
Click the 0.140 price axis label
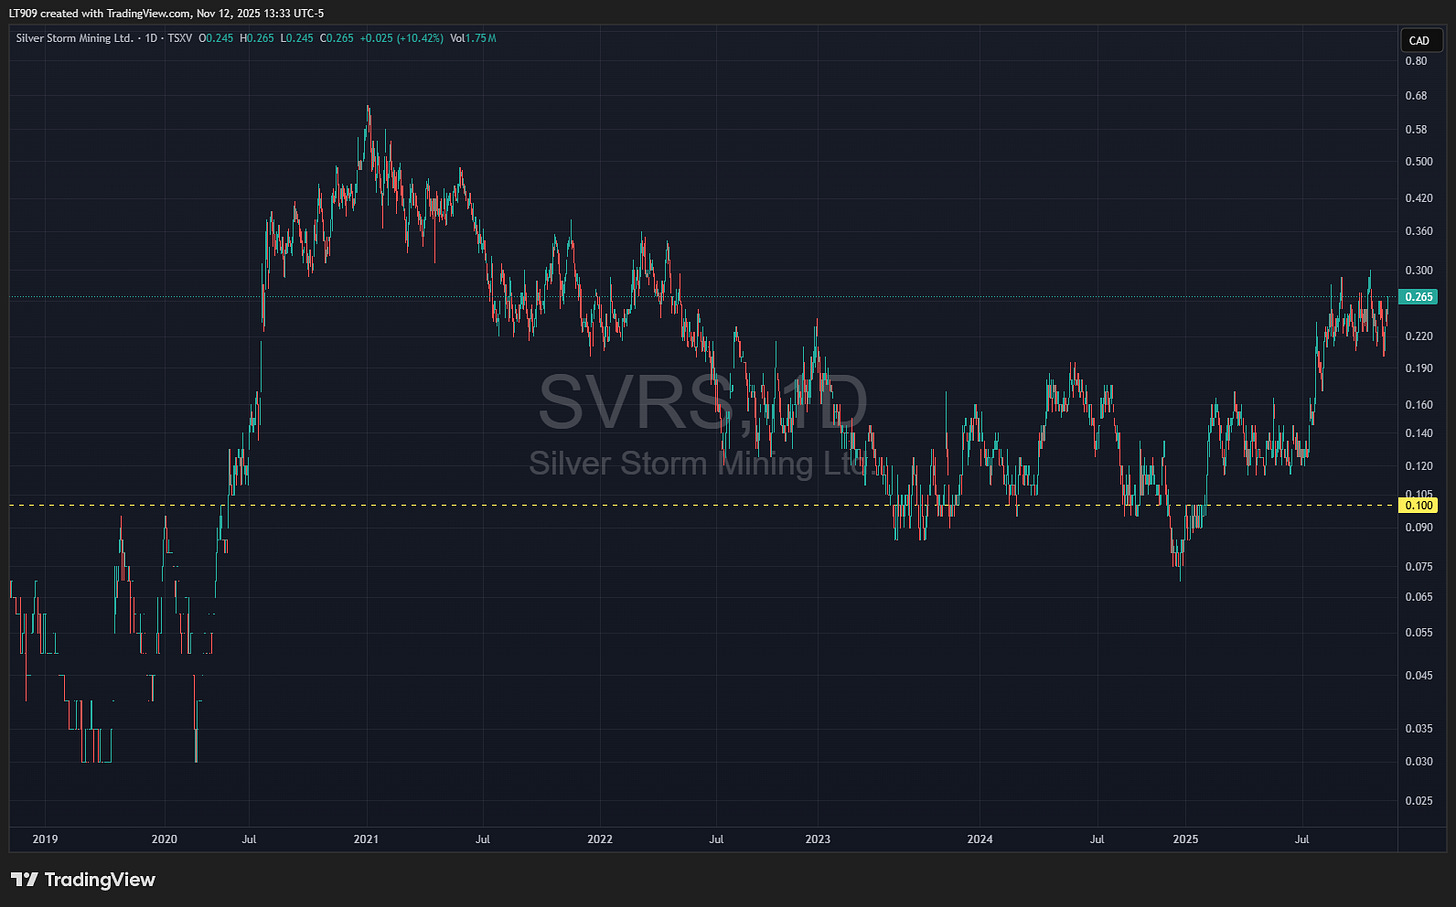point(1419,433)
